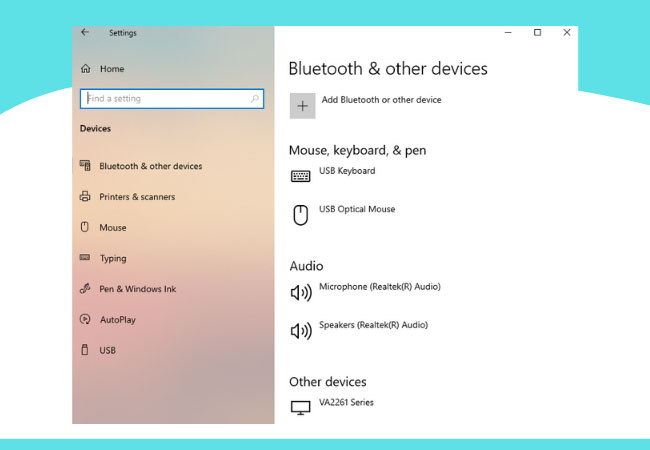Click the VA2261 Series monitor icon

(x=301, y=407)
